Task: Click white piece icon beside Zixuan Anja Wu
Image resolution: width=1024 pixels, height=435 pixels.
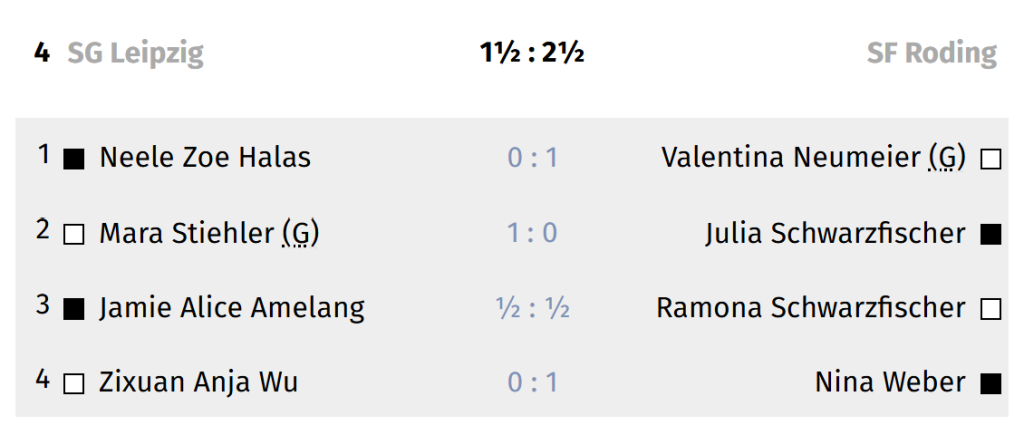Action: pos(74,384)
